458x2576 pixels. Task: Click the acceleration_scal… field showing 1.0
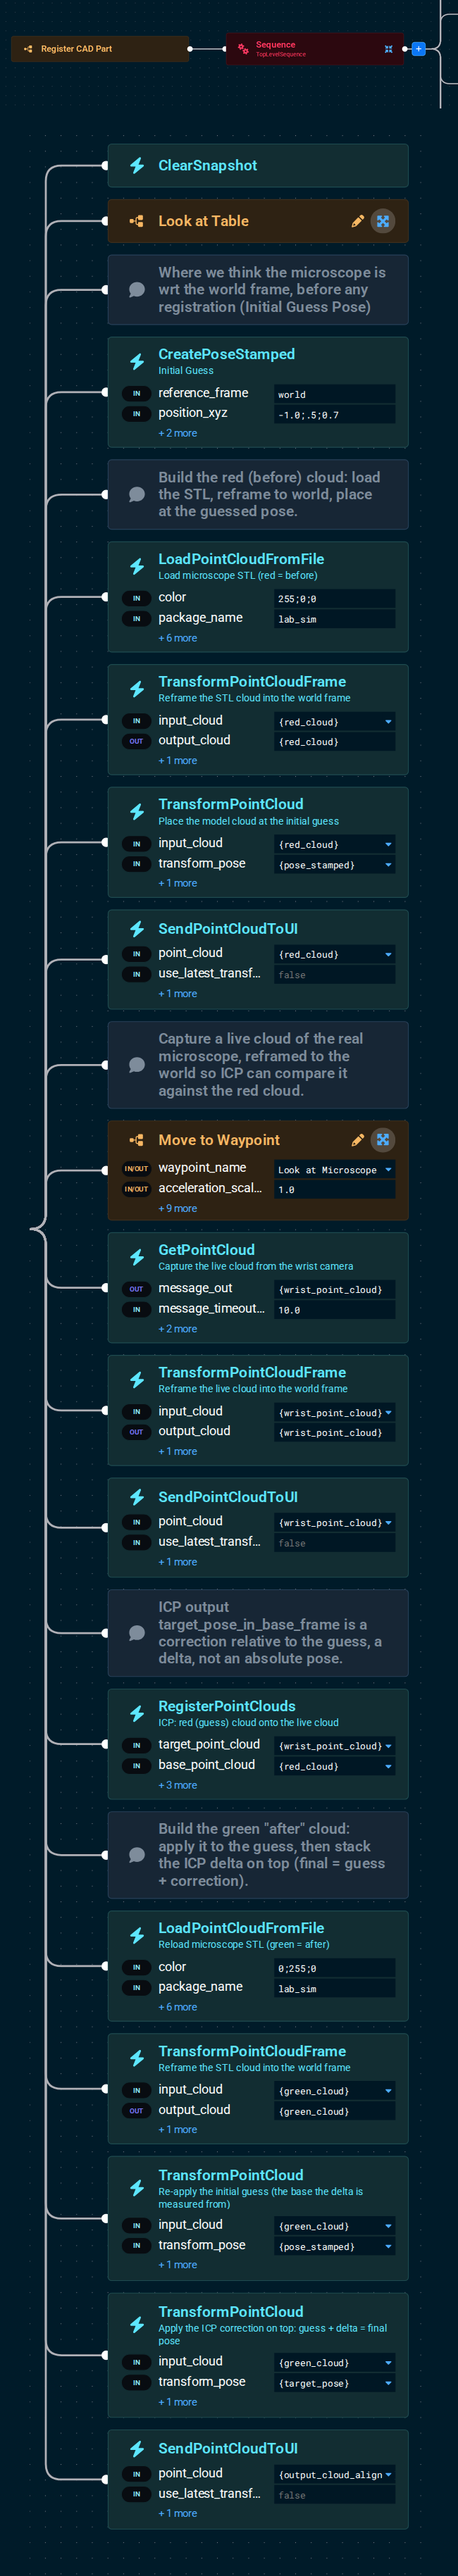[335, 1189]
